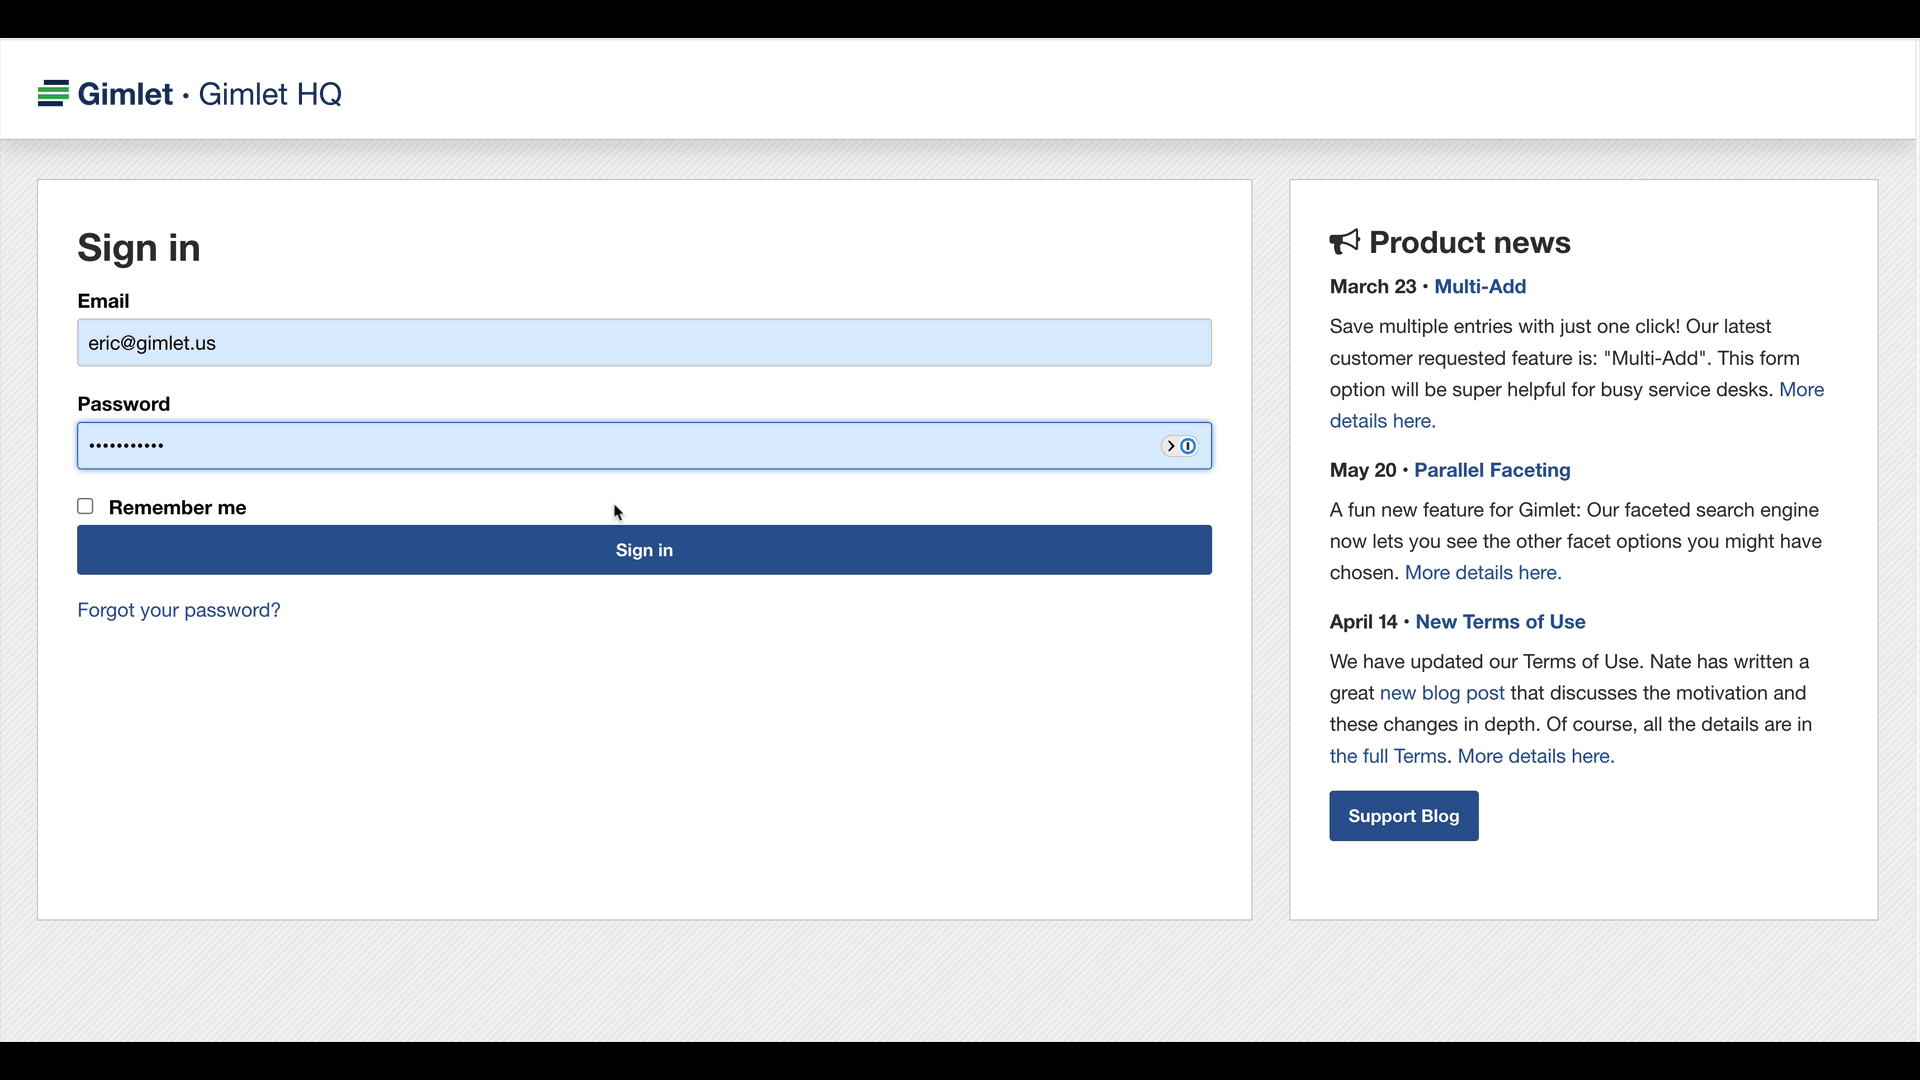Viewport: 1920px width, 1080px height.
Task: Submit with the blue Sign in button
Action: pyautogui.click(x=644, y=550)
